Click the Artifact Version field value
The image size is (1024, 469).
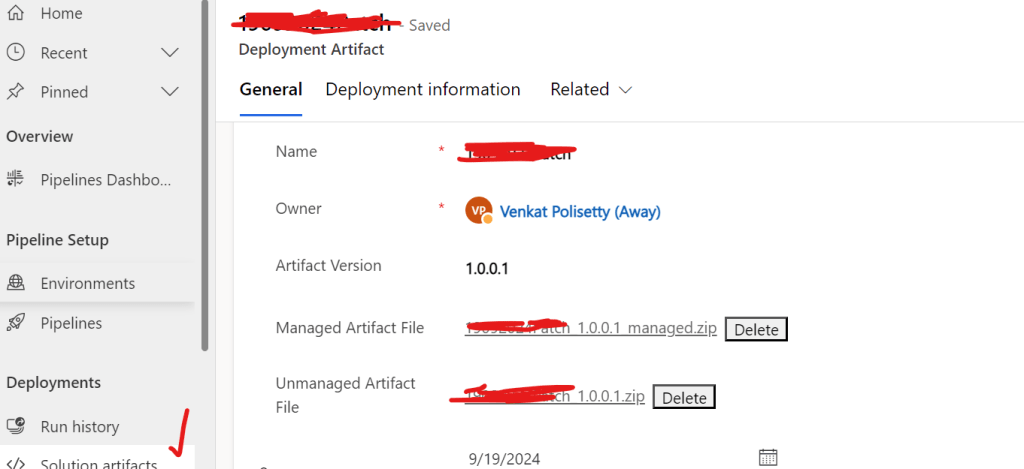point(487,269)
